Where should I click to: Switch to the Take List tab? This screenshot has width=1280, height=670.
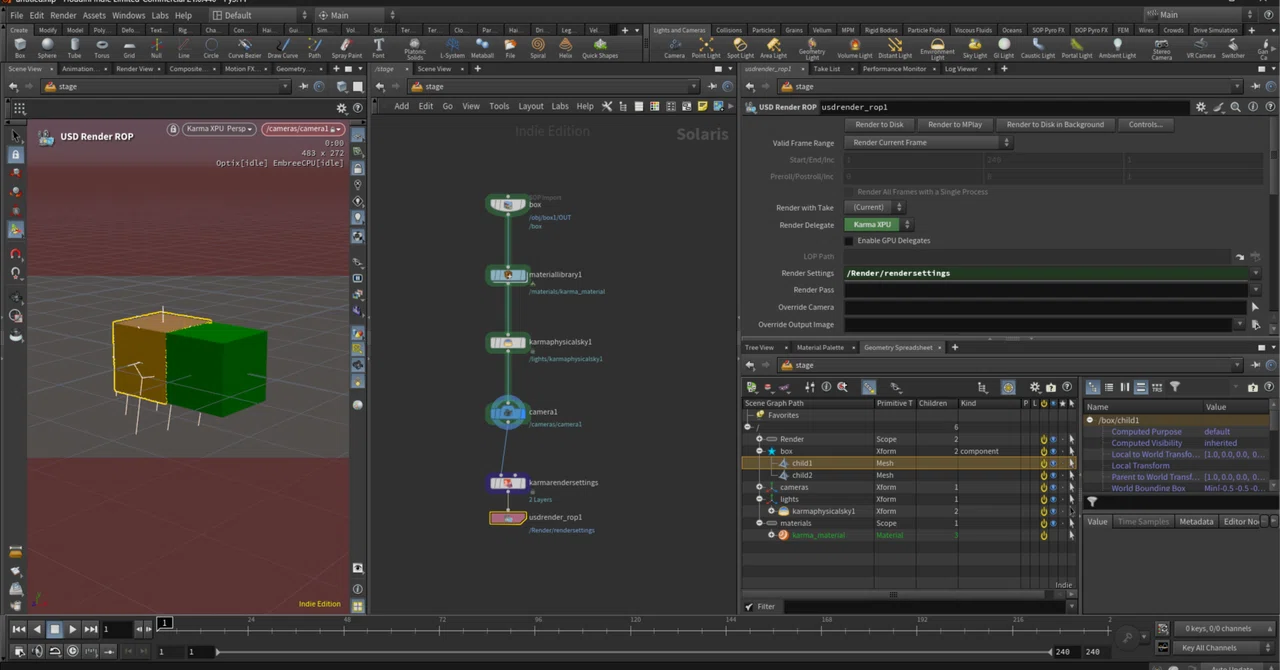(x=826, y=69)
